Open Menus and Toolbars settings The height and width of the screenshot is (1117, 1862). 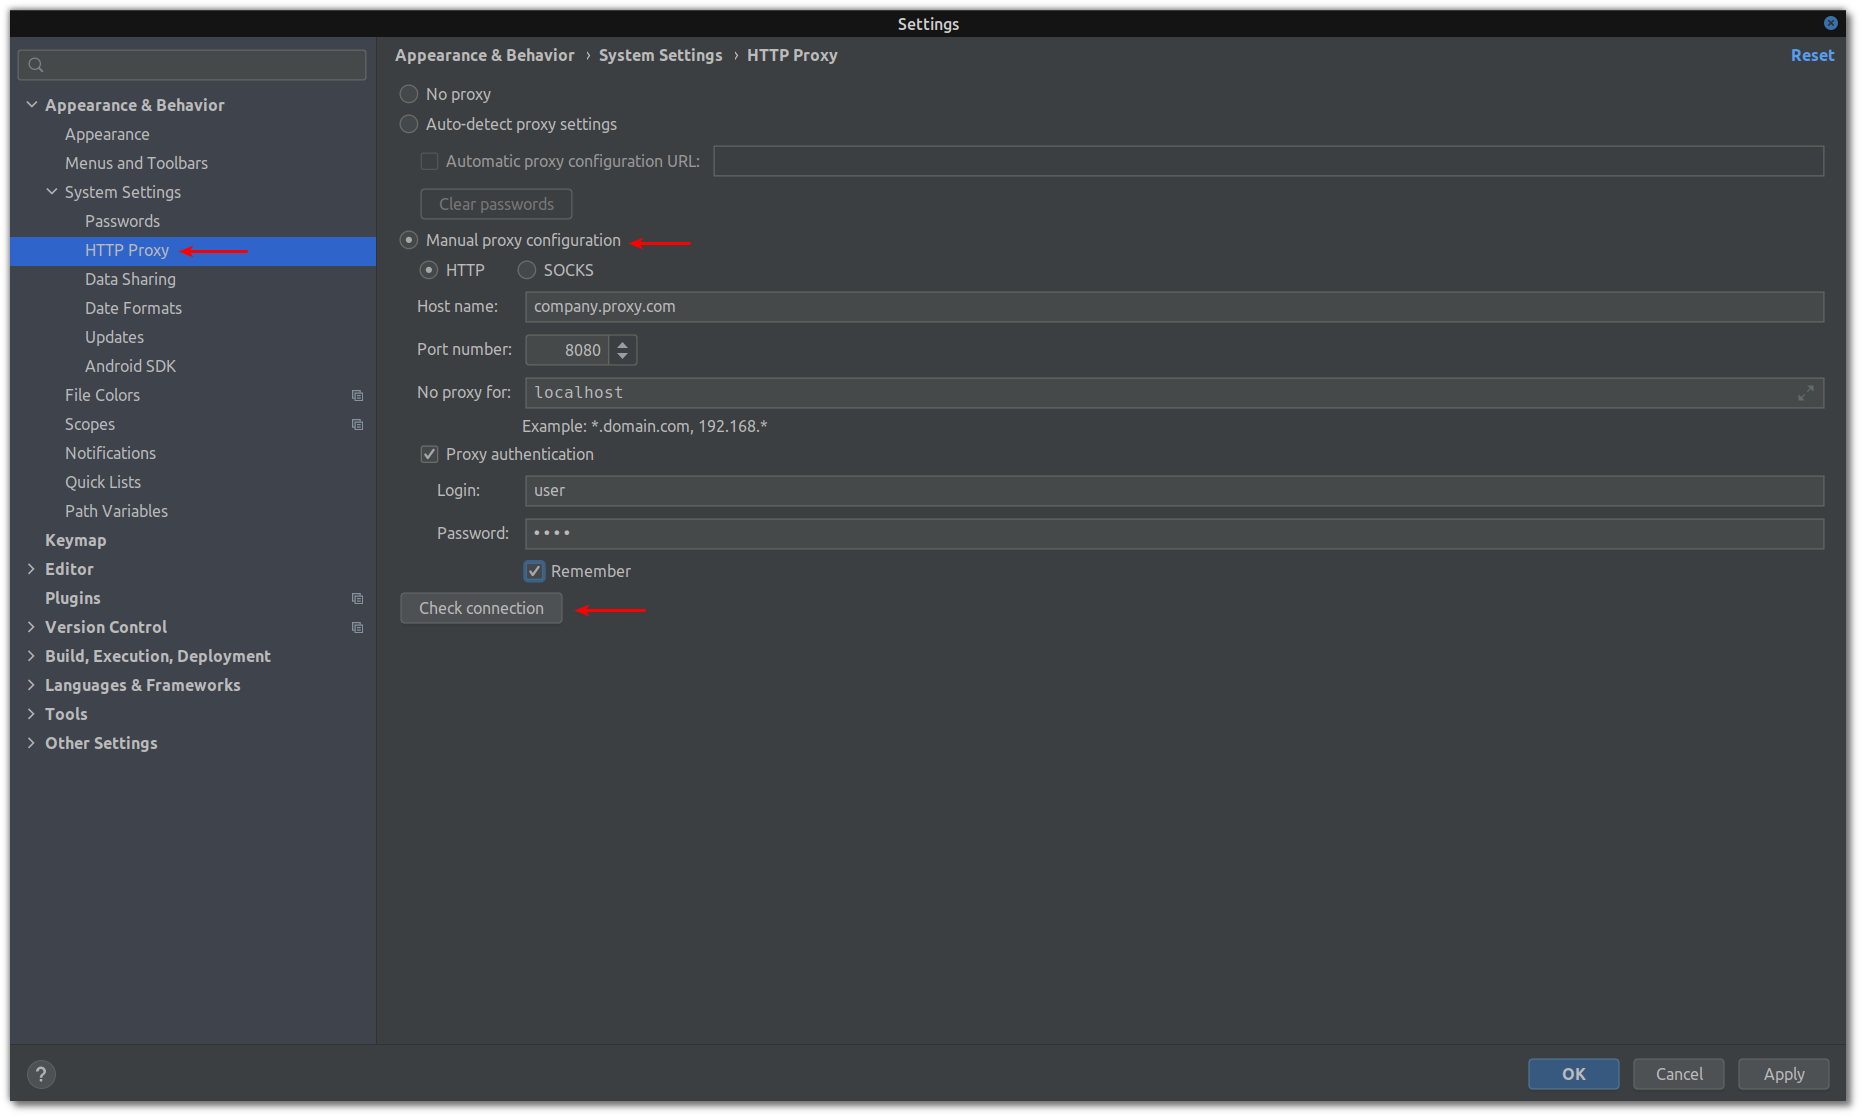point(136,163)
